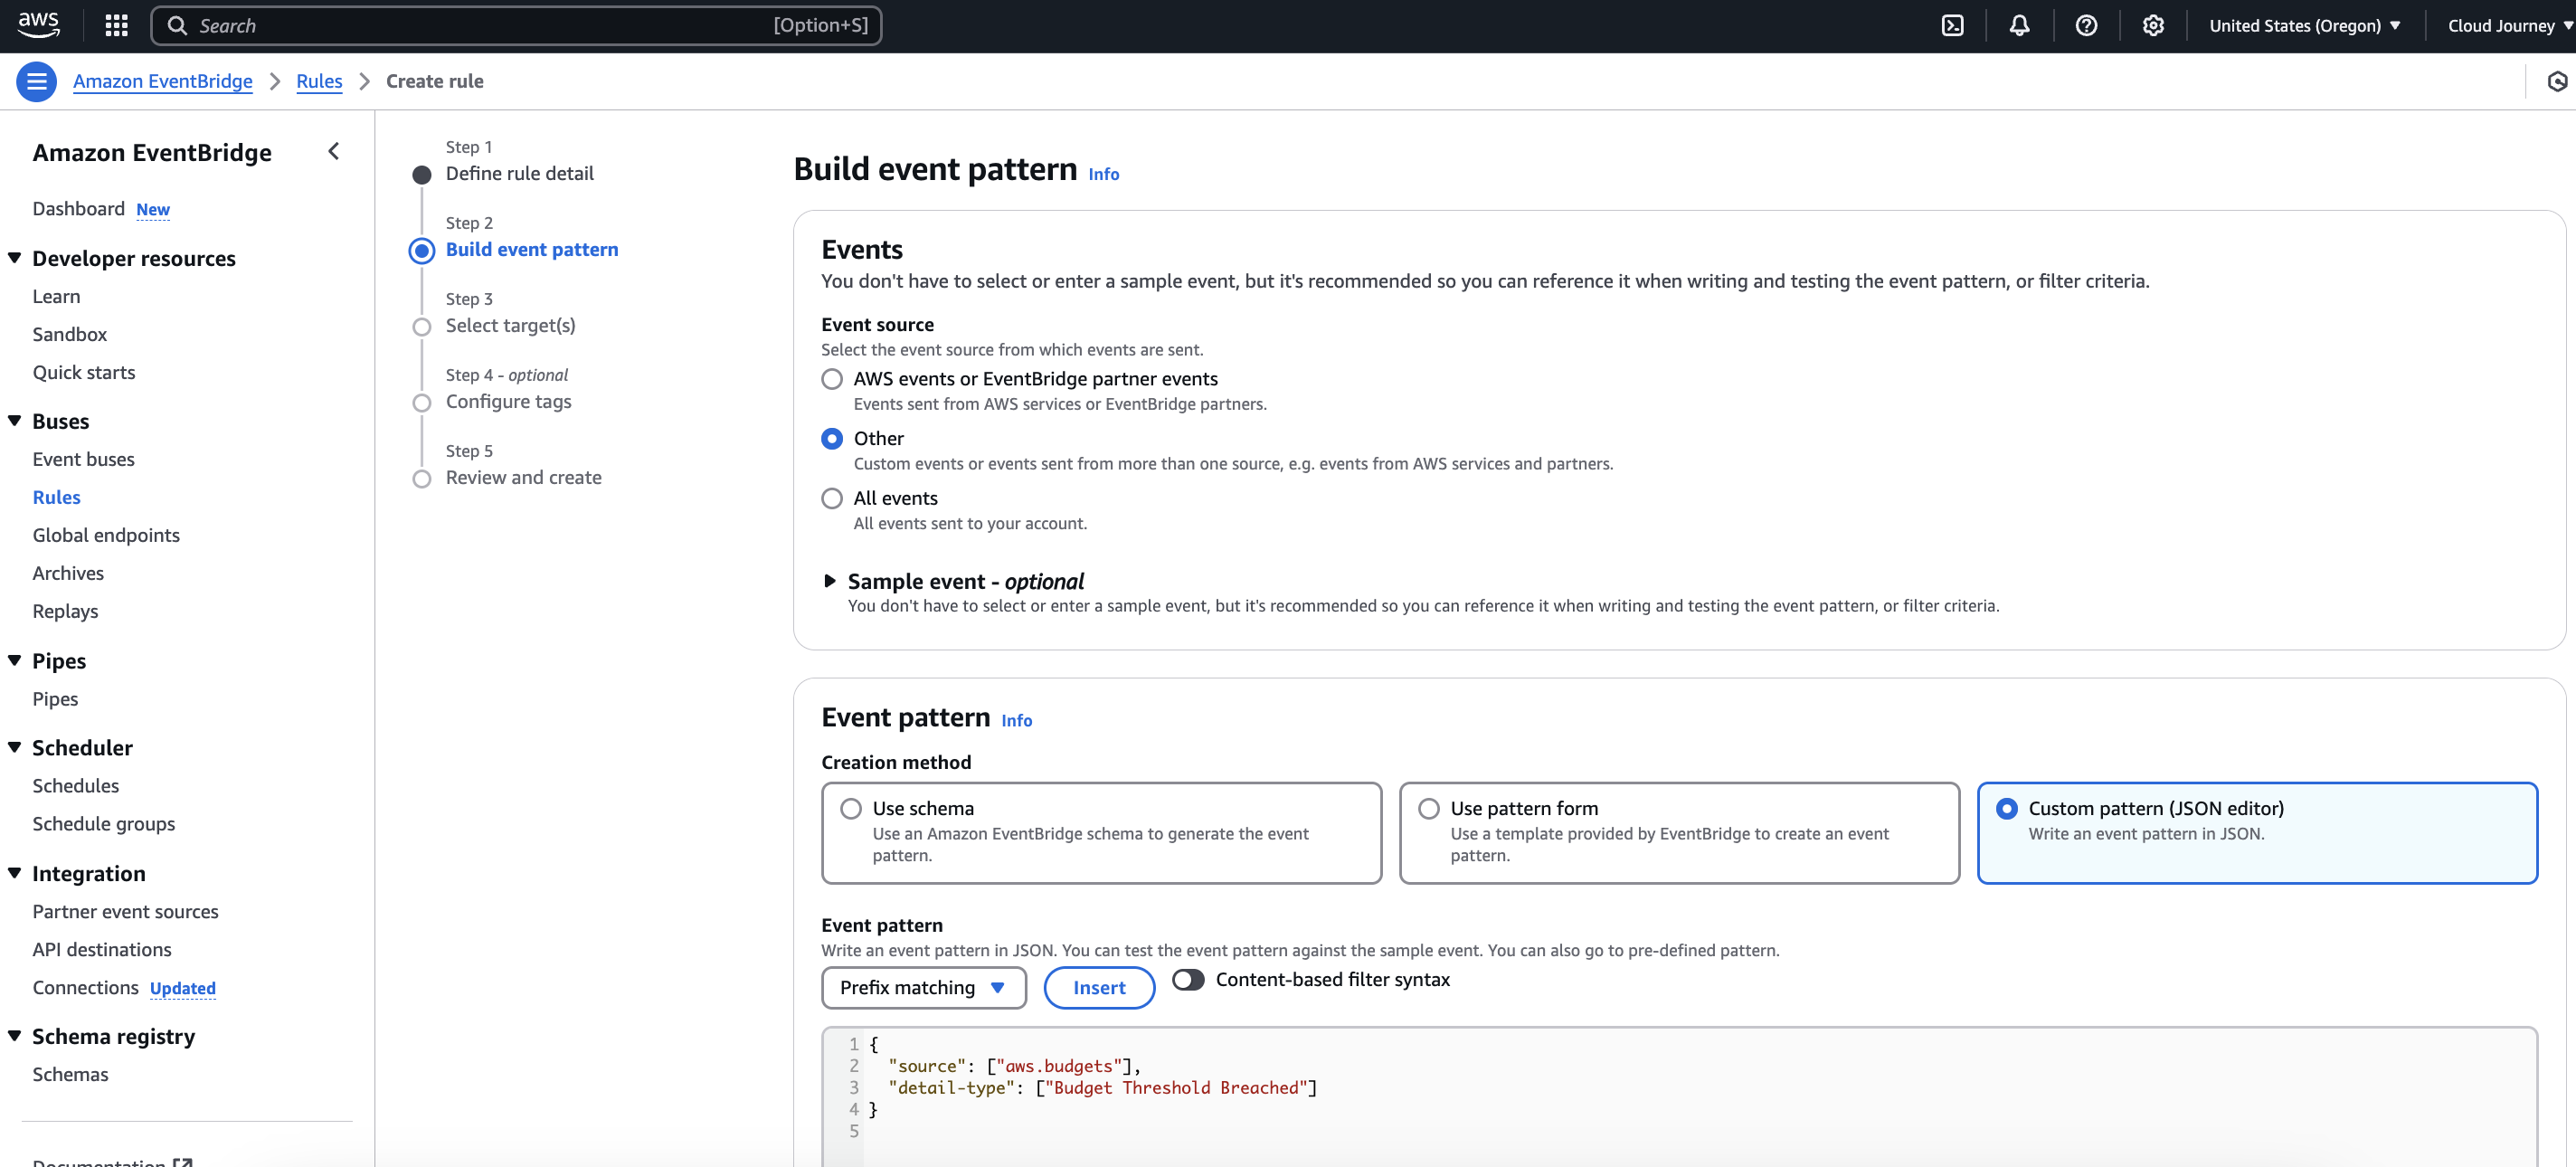
Task: Open Pipes link under Pipes section
Action: pos(55,700)
